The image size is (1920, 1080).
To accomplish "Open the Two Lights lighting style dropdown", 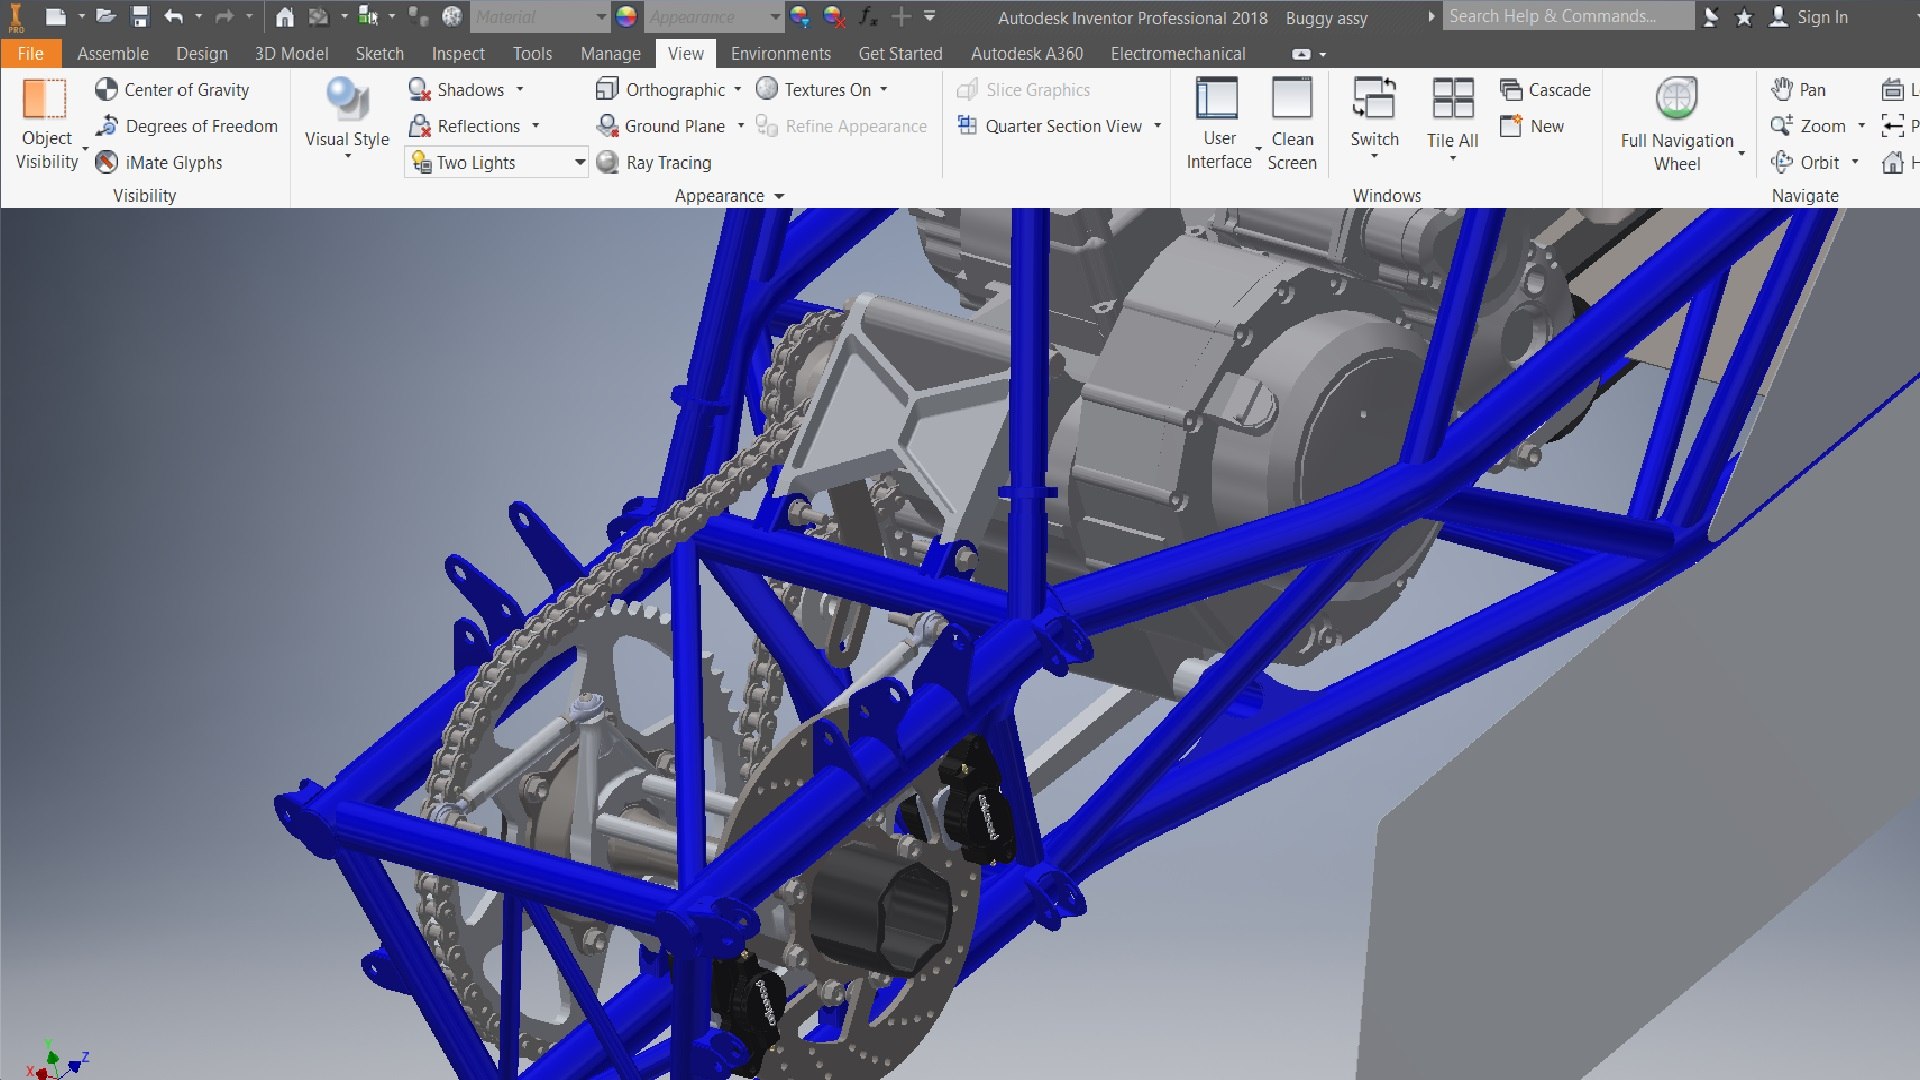I will tap(496, 162).
